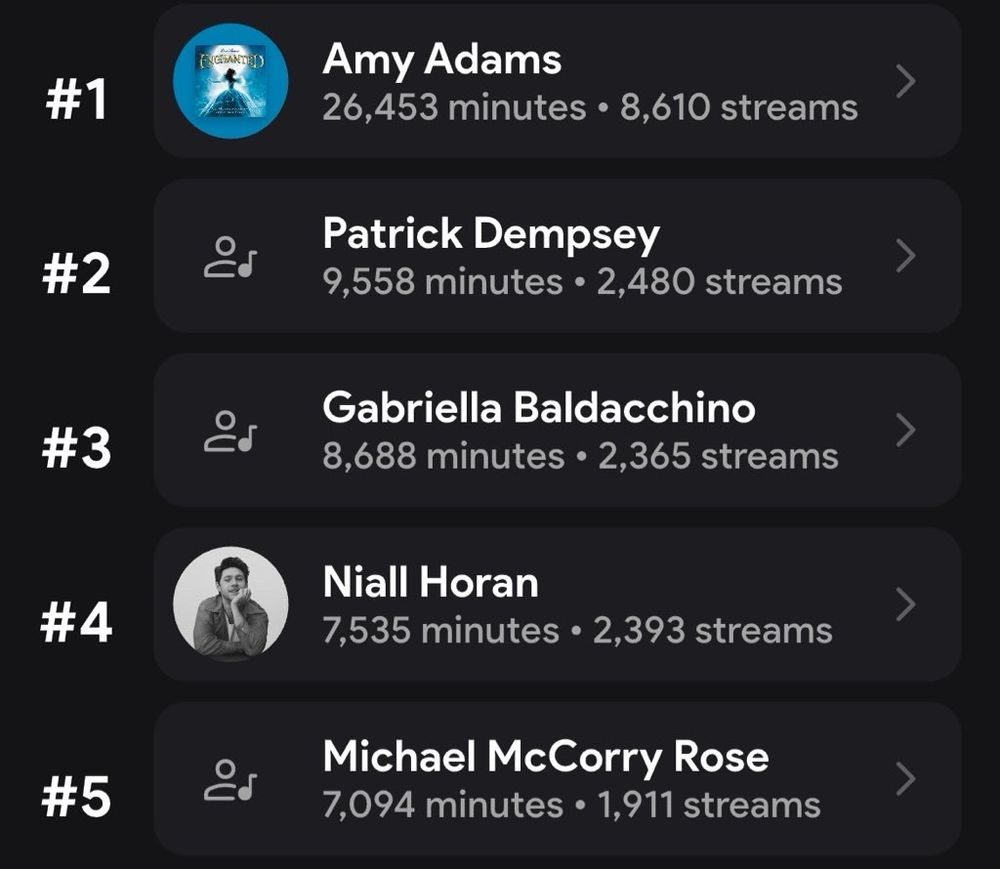Click Patrick Dempsey's placeholder artist icon

click(x=230, y=256)
